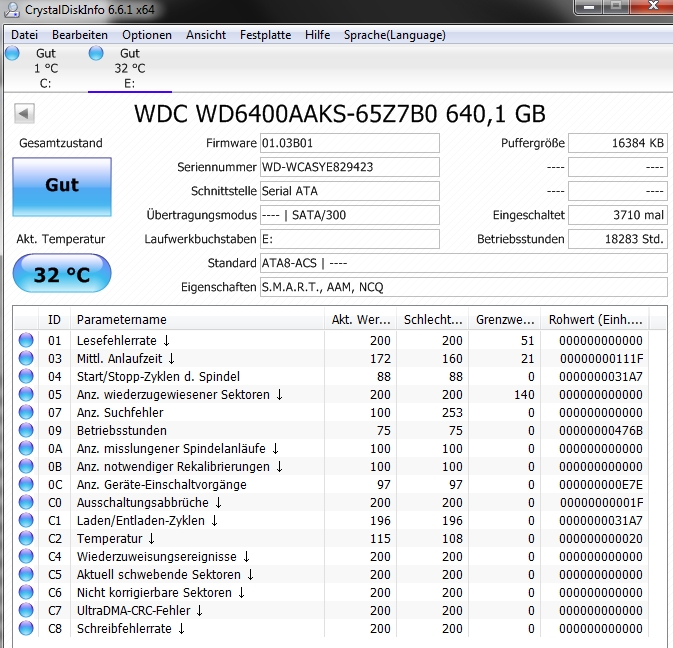Screen dimensions: 673x648
Task: Click status icon of row 04 Start/Stopp-Zyklen
Action: [26, 376]
